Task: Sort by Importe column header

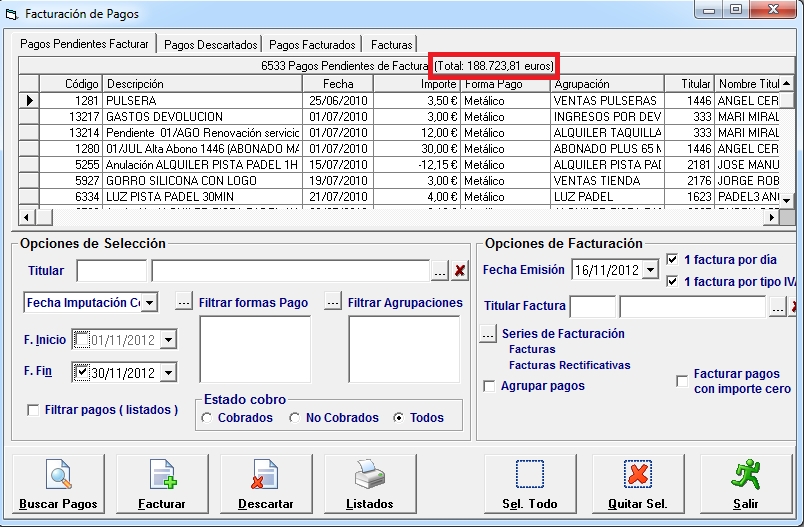Action: (x=416, y=84)
